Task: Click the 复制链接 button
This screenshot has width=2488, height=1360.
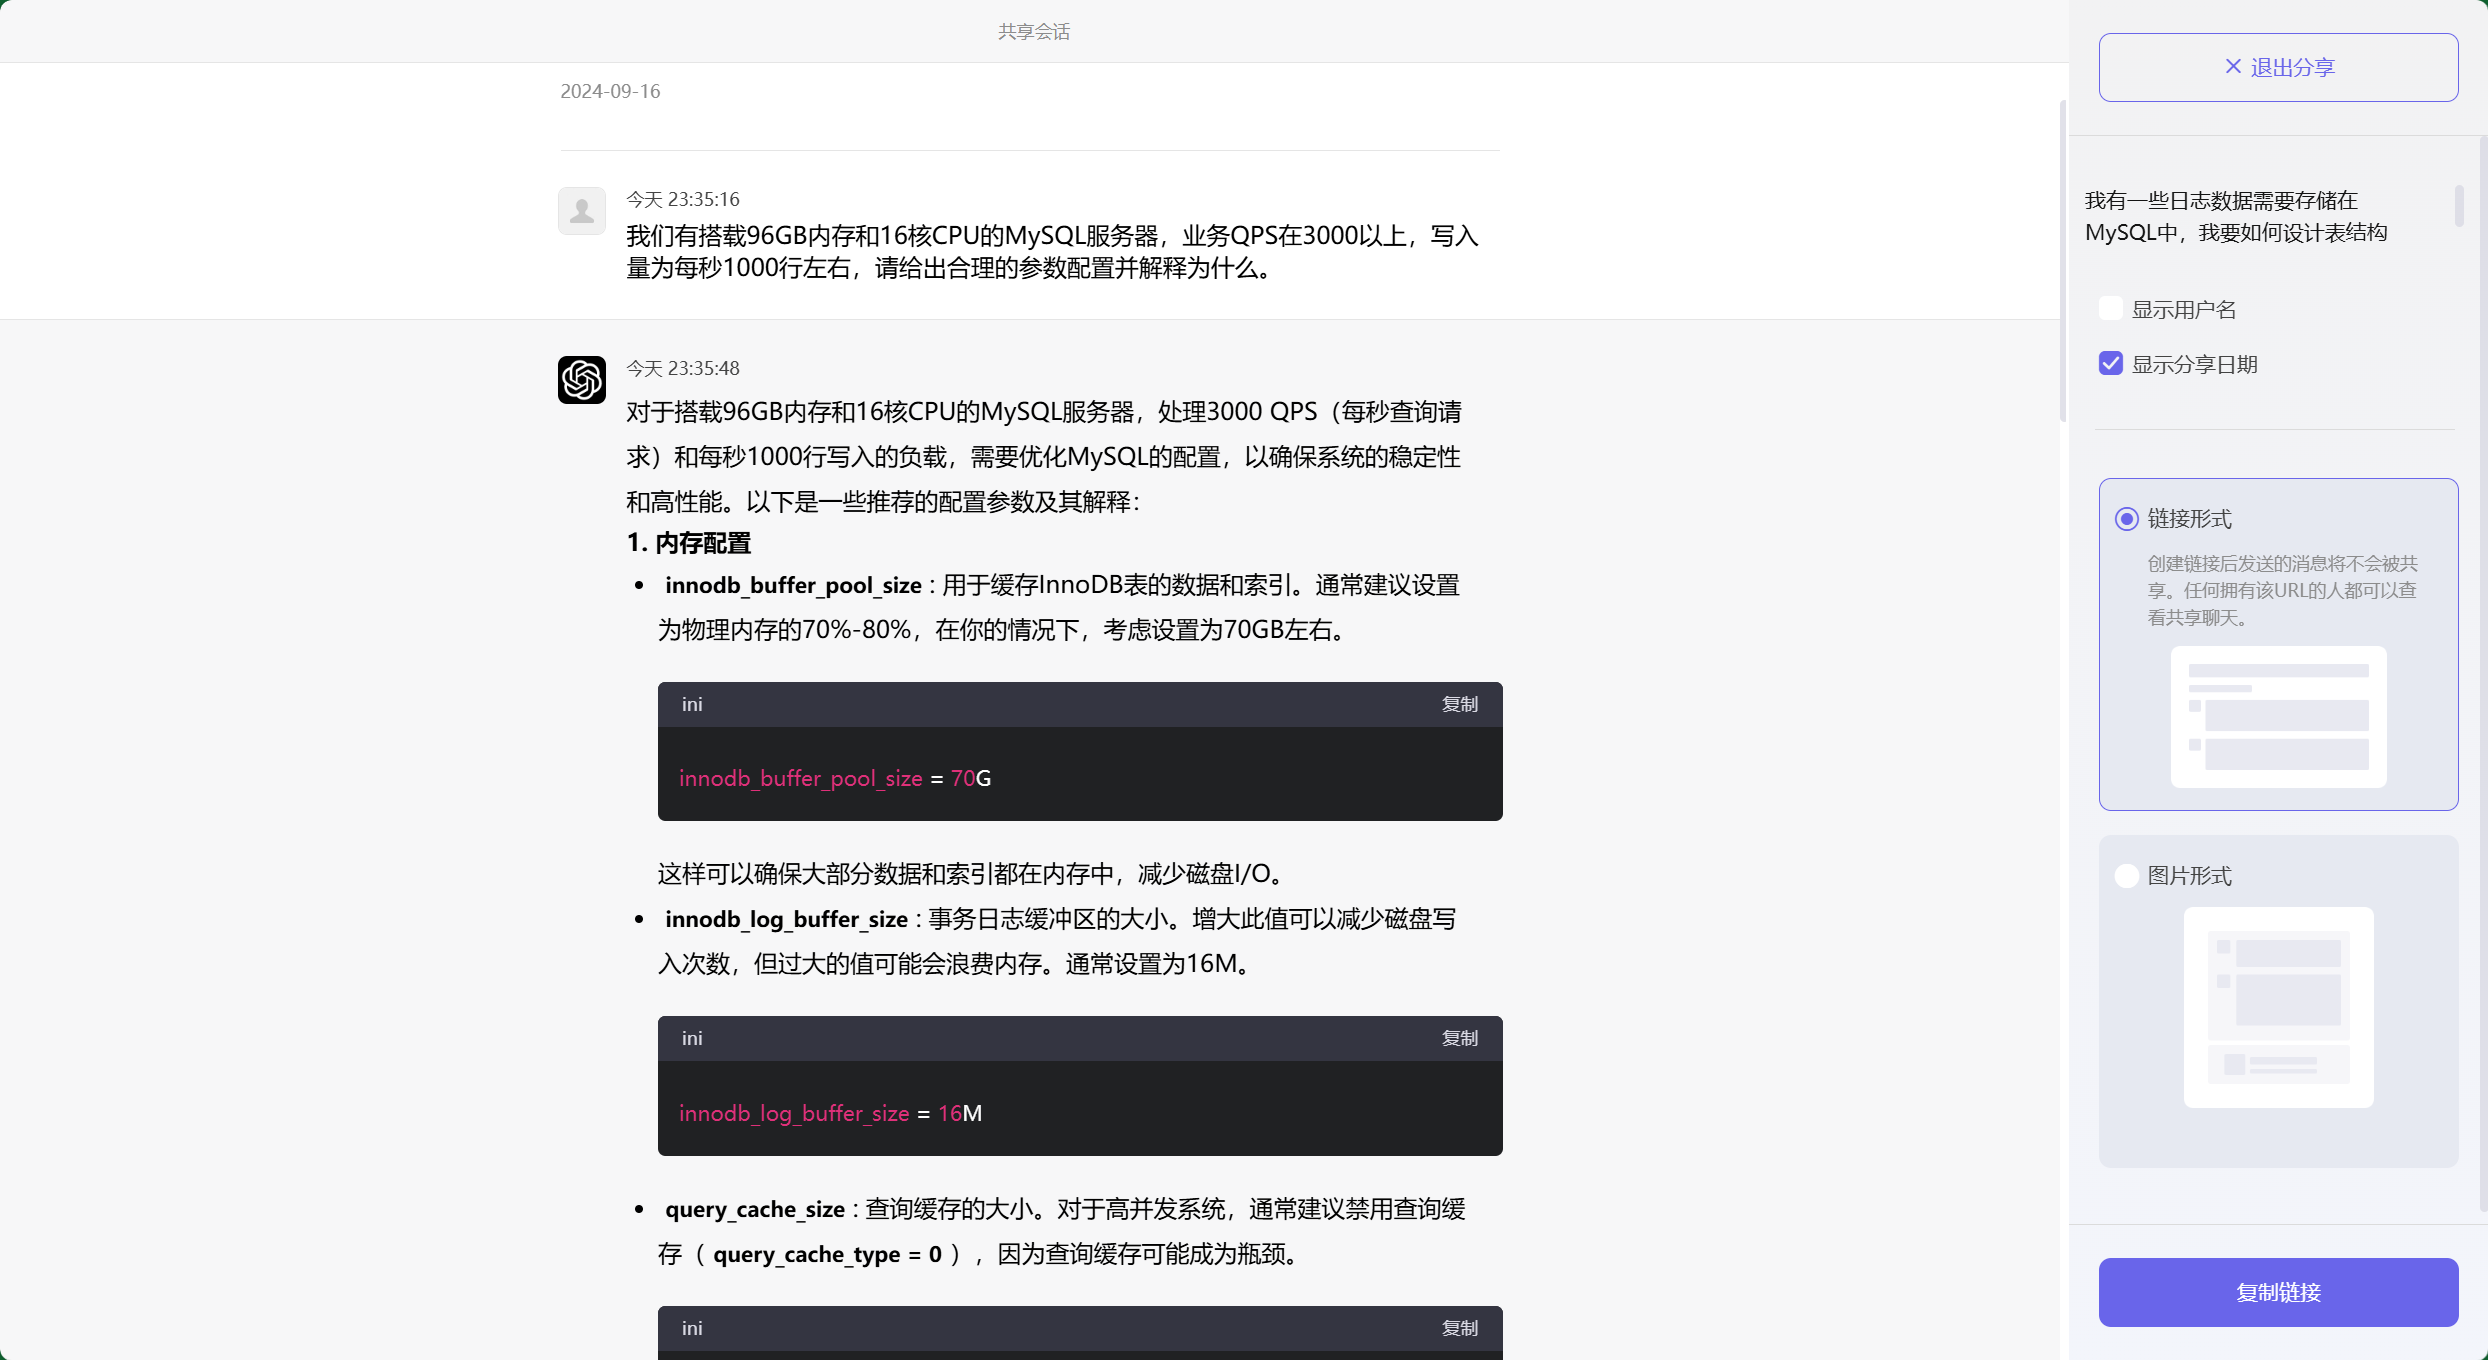Action: click(x=2278, y=1292)
